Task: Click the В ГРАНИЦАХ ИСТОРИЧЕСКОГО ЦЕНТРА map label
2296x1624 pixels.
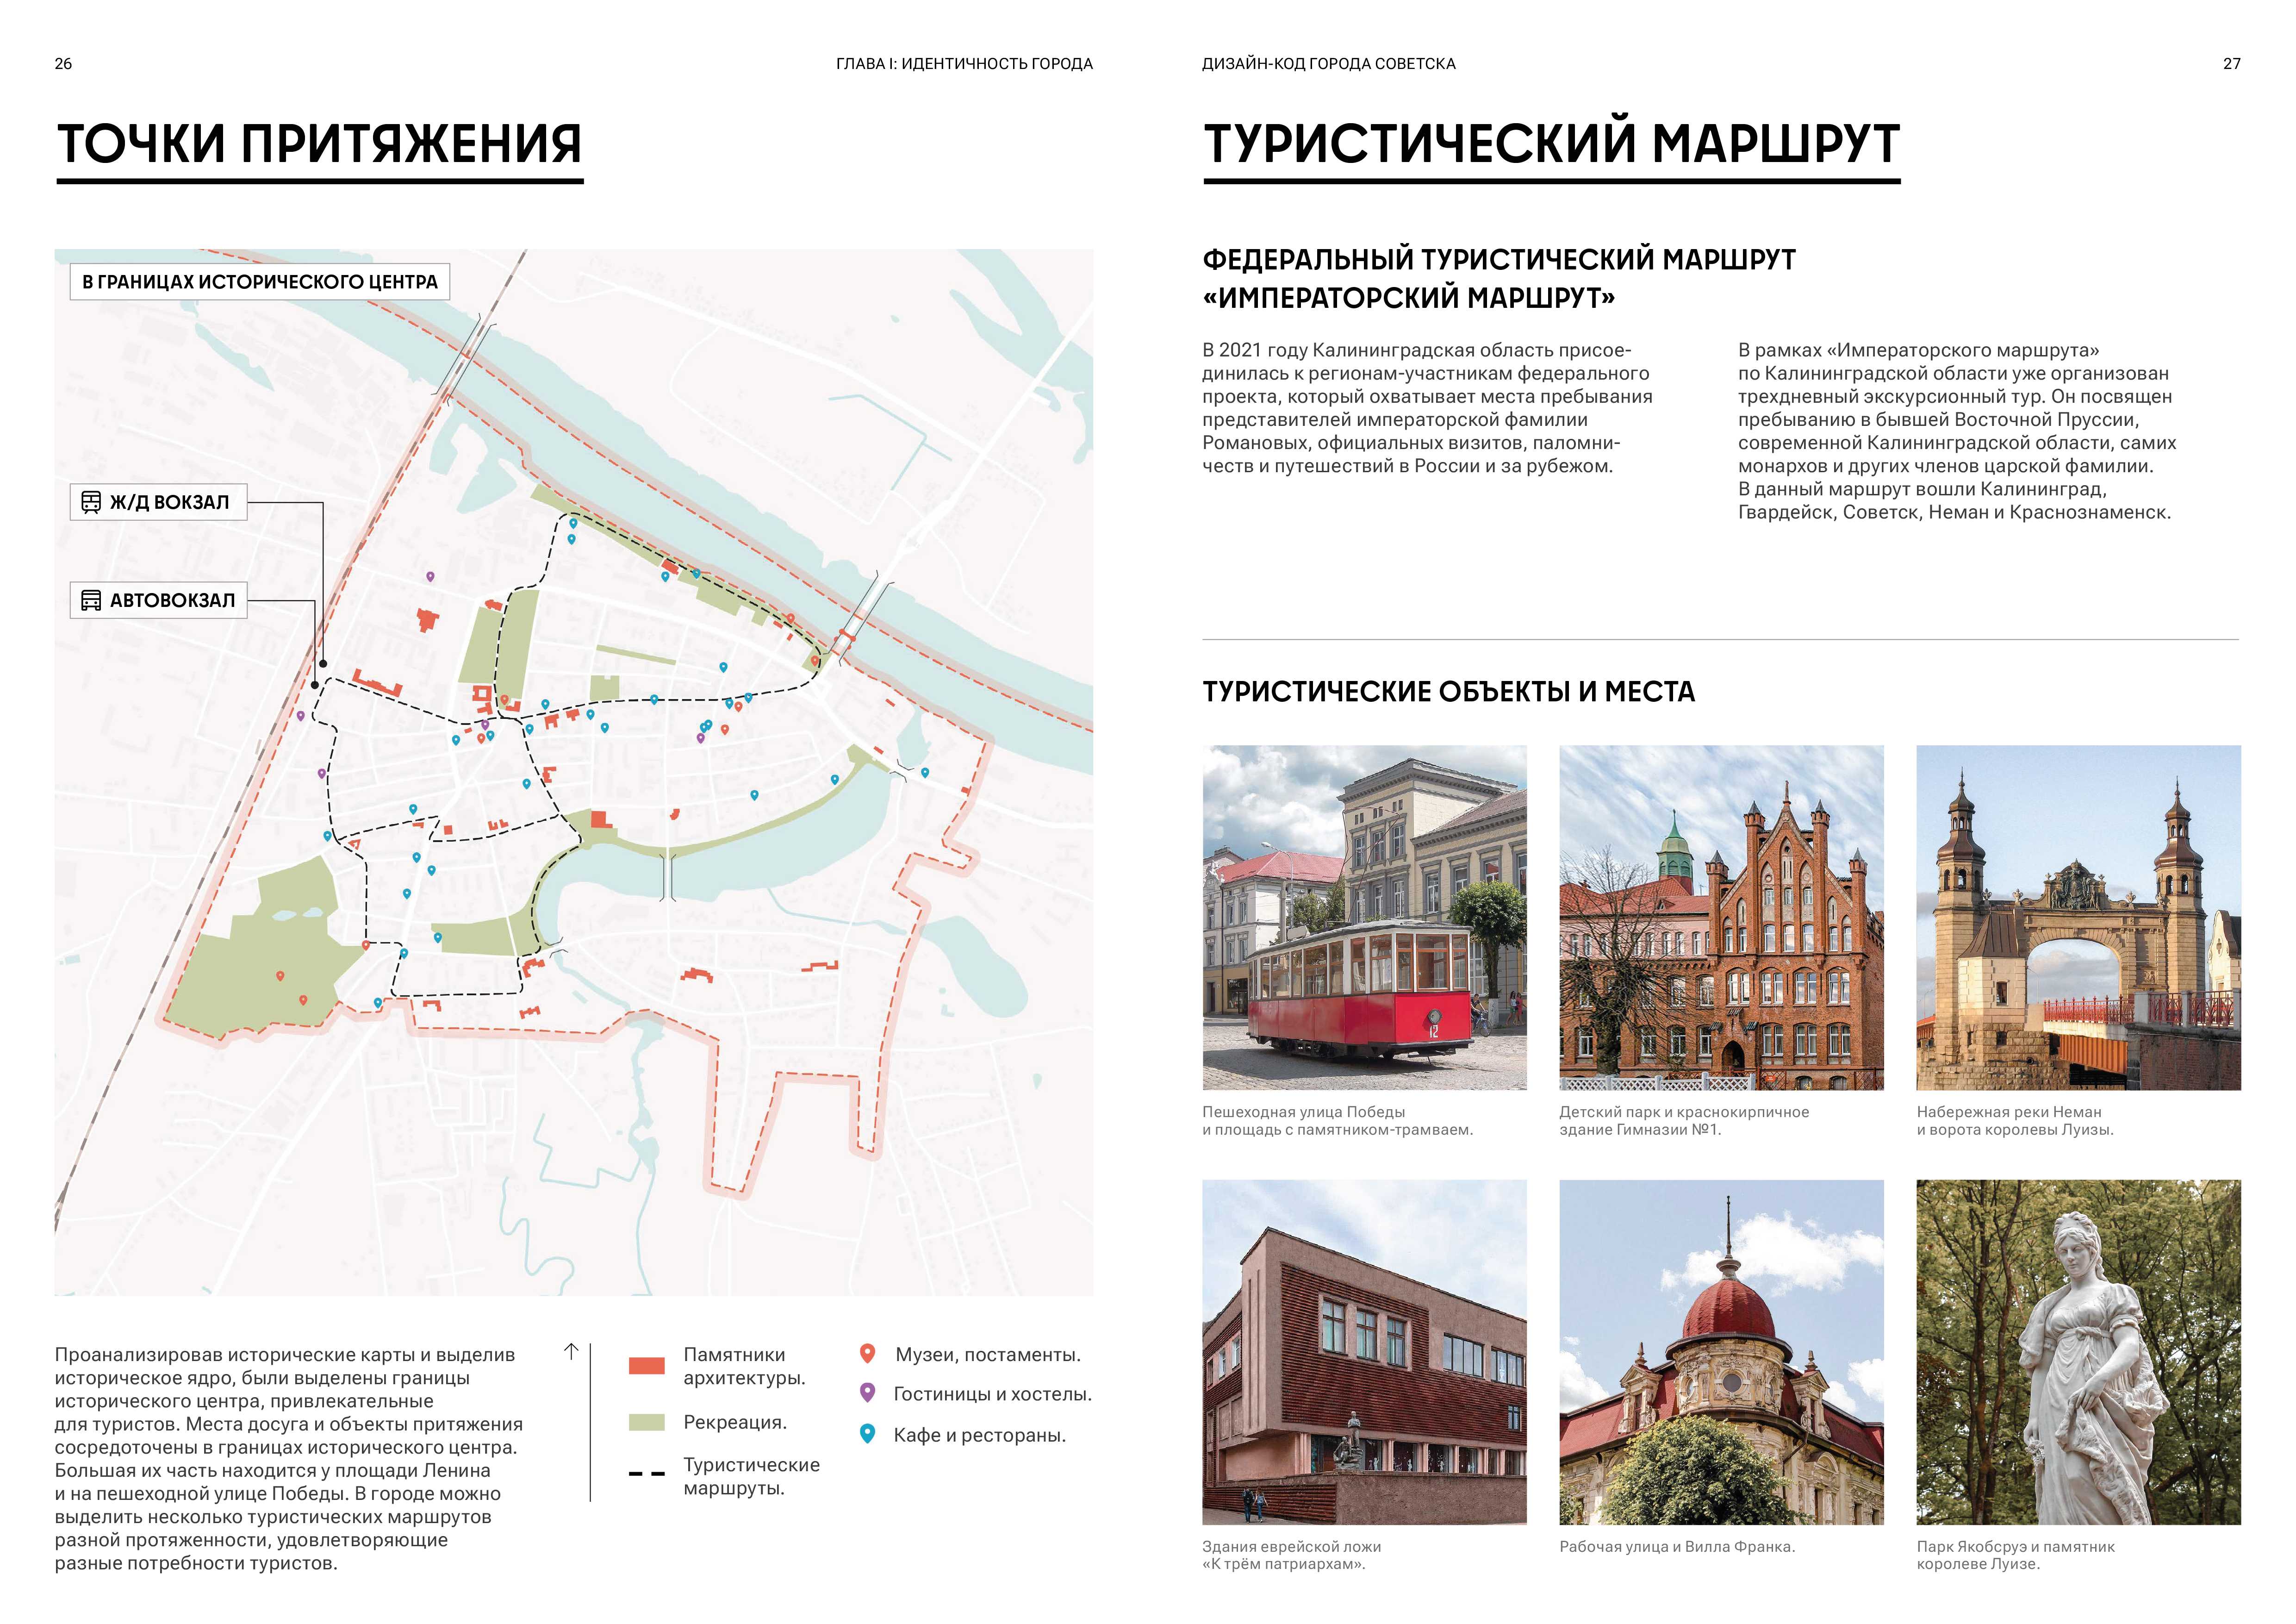Action: click(260, 282)
